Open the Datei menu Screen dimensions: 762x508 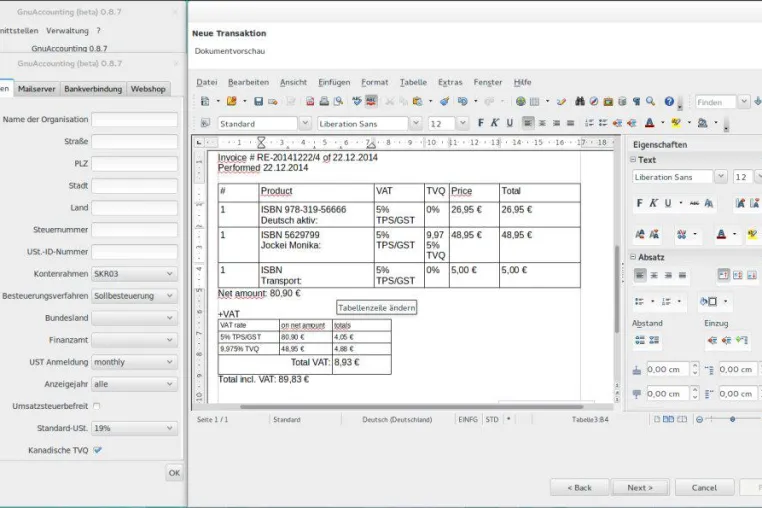click(207, 82)
